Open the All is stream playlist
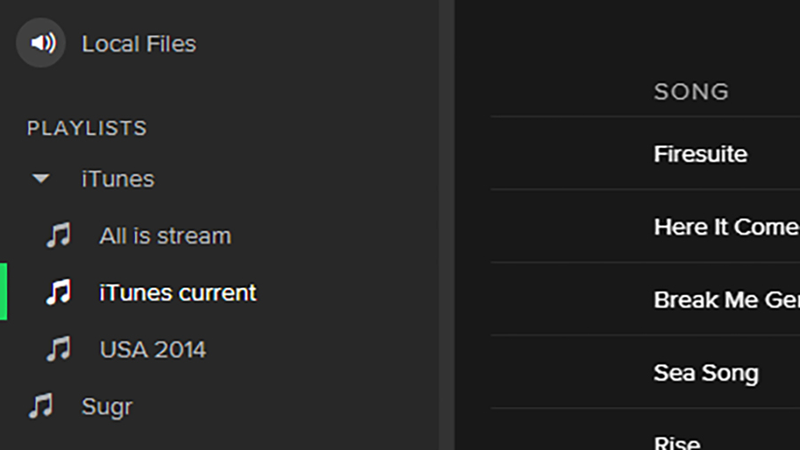 [x=165, y=236]
